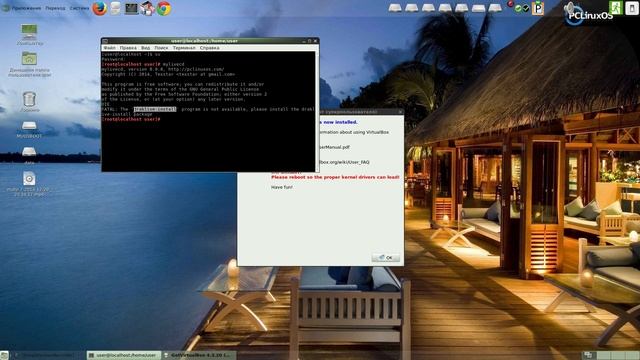Screen dimensions: 640x360
Task: Open terminal Поиск menu
Action: (161, 48)
